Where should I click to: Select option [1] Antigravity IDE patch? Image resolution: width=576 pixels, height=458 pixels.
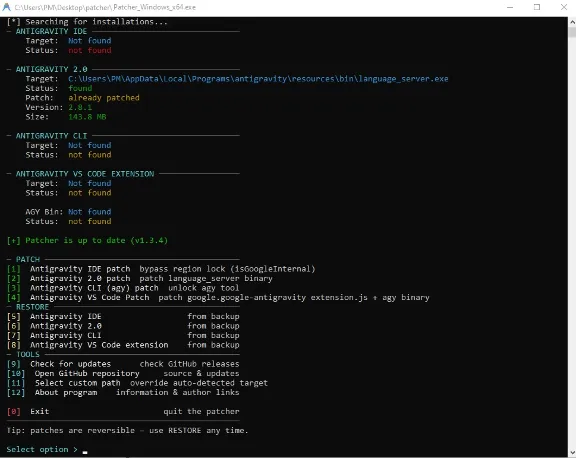(161, 269)
